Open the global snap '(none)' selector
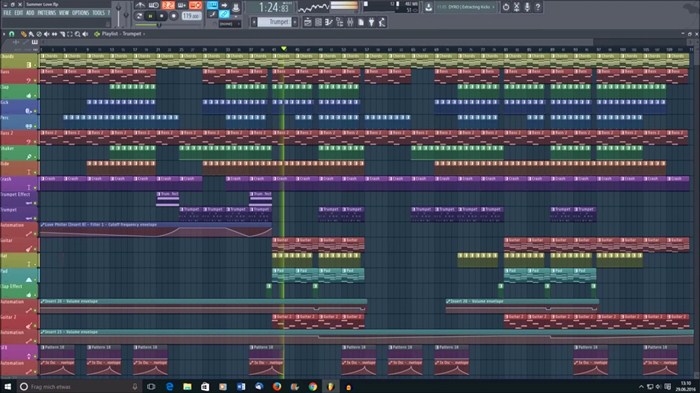Viewport: 700px width, 393px height. point(230,24)
